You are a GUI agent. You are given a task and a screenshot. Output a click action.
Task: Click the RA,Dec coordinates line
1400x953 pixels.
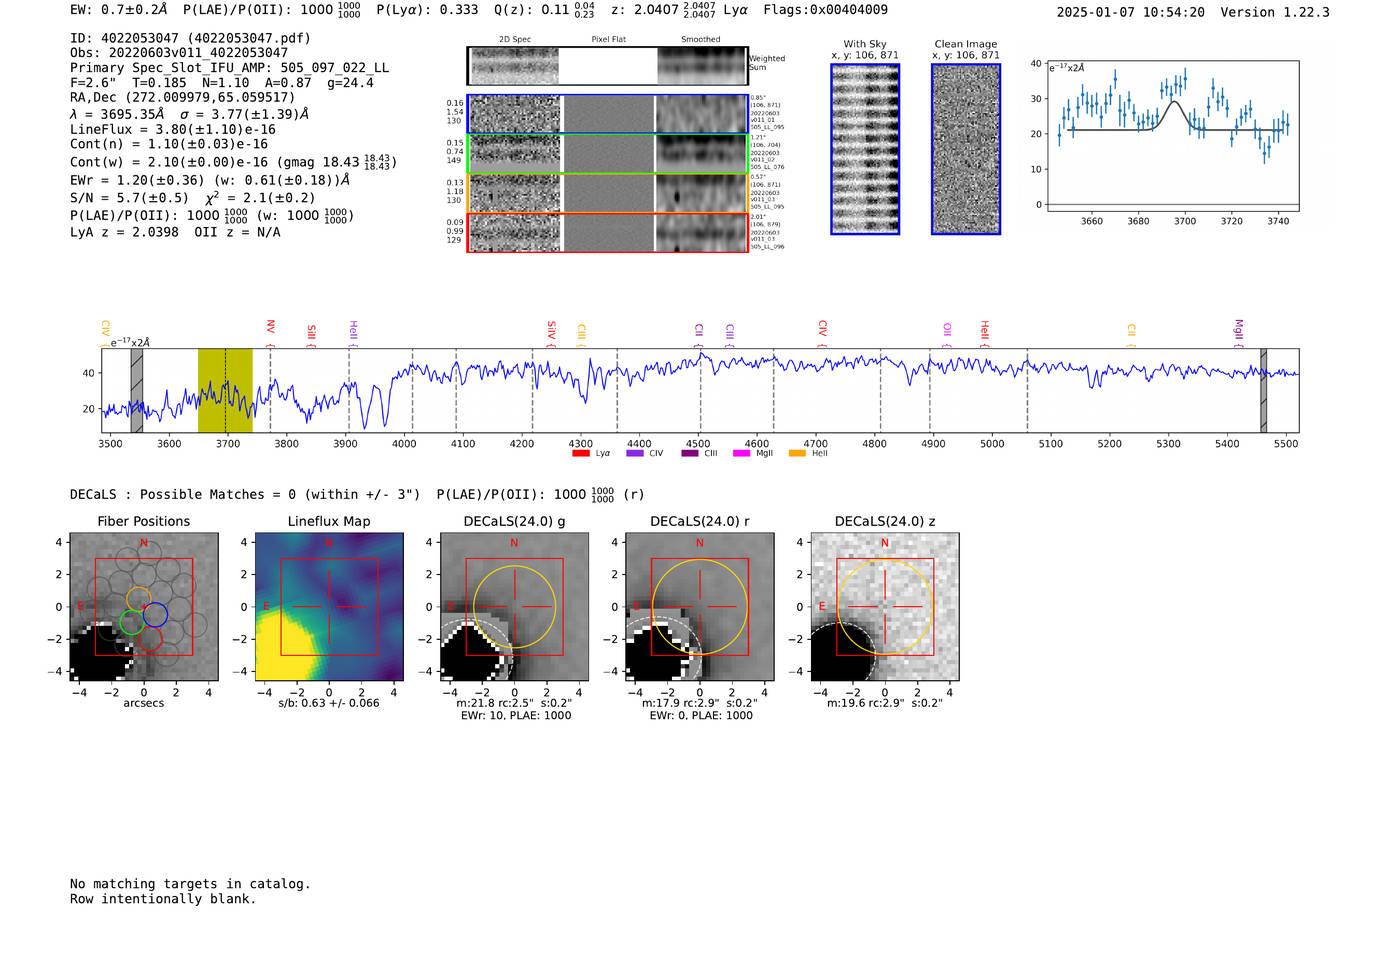[183, 97]
